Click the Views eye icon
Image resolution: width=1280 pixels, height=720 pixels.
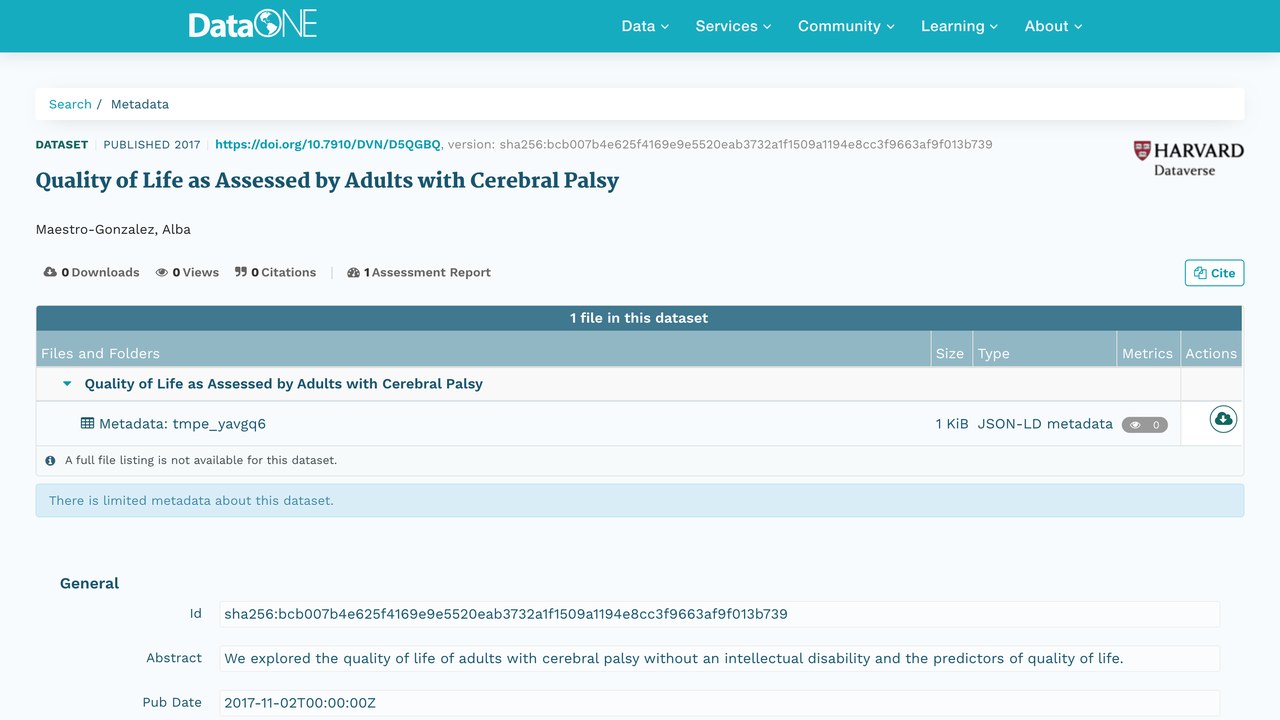tap(162, 272)
